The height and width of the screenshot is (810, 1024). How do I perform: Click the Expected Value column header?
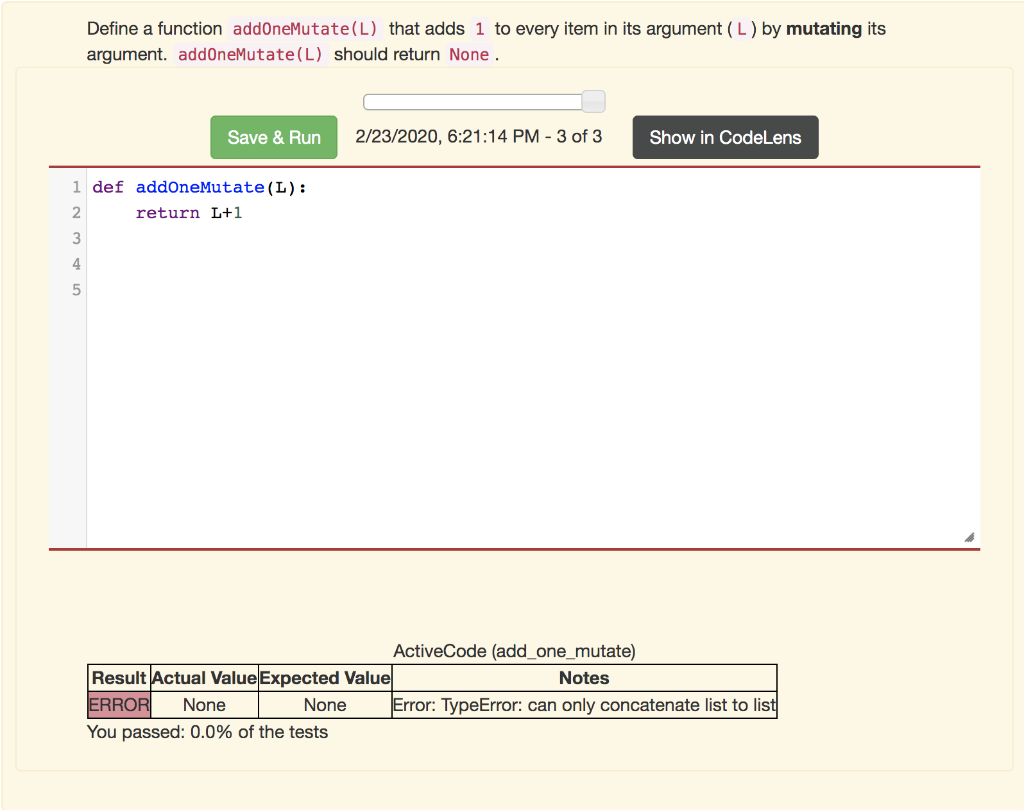(x=324, y=677)
